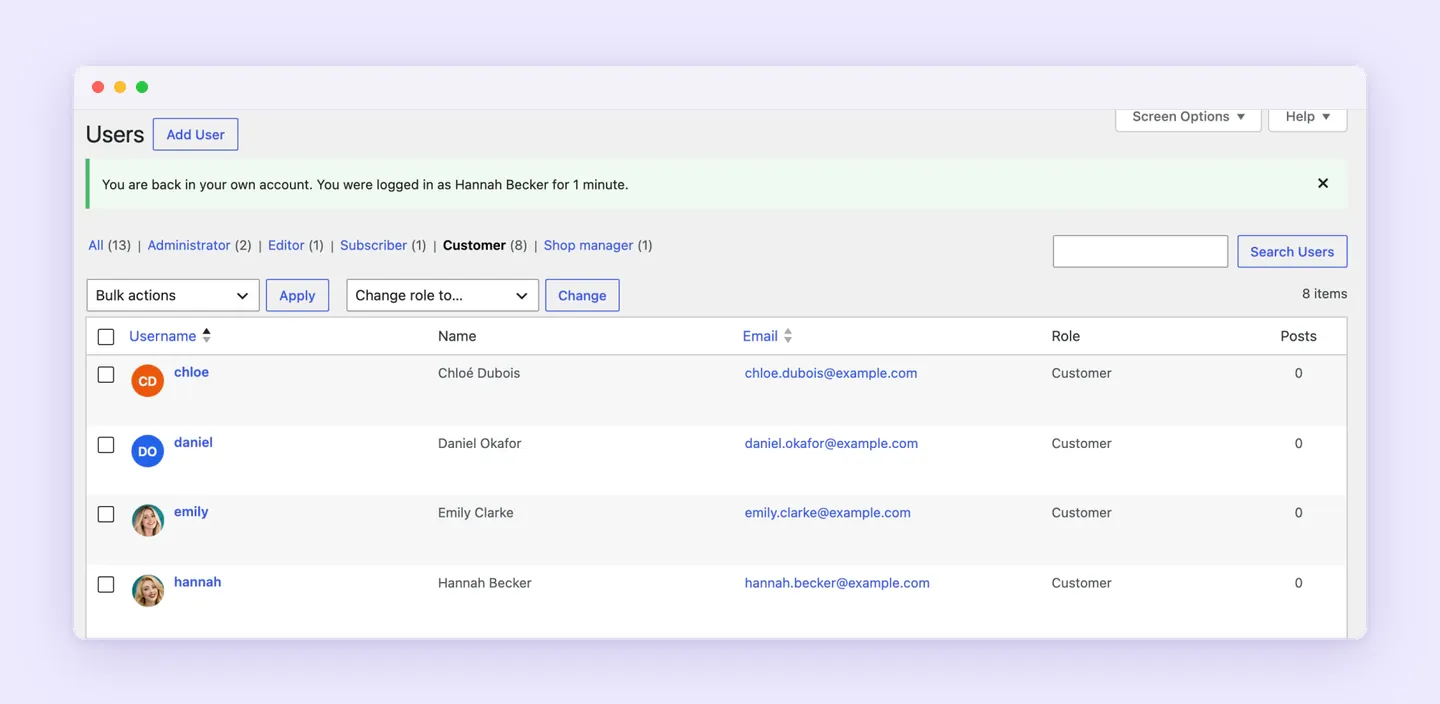1440x704 pixels.
Task: Click the green macOS window button
Action: click(142, 87)
